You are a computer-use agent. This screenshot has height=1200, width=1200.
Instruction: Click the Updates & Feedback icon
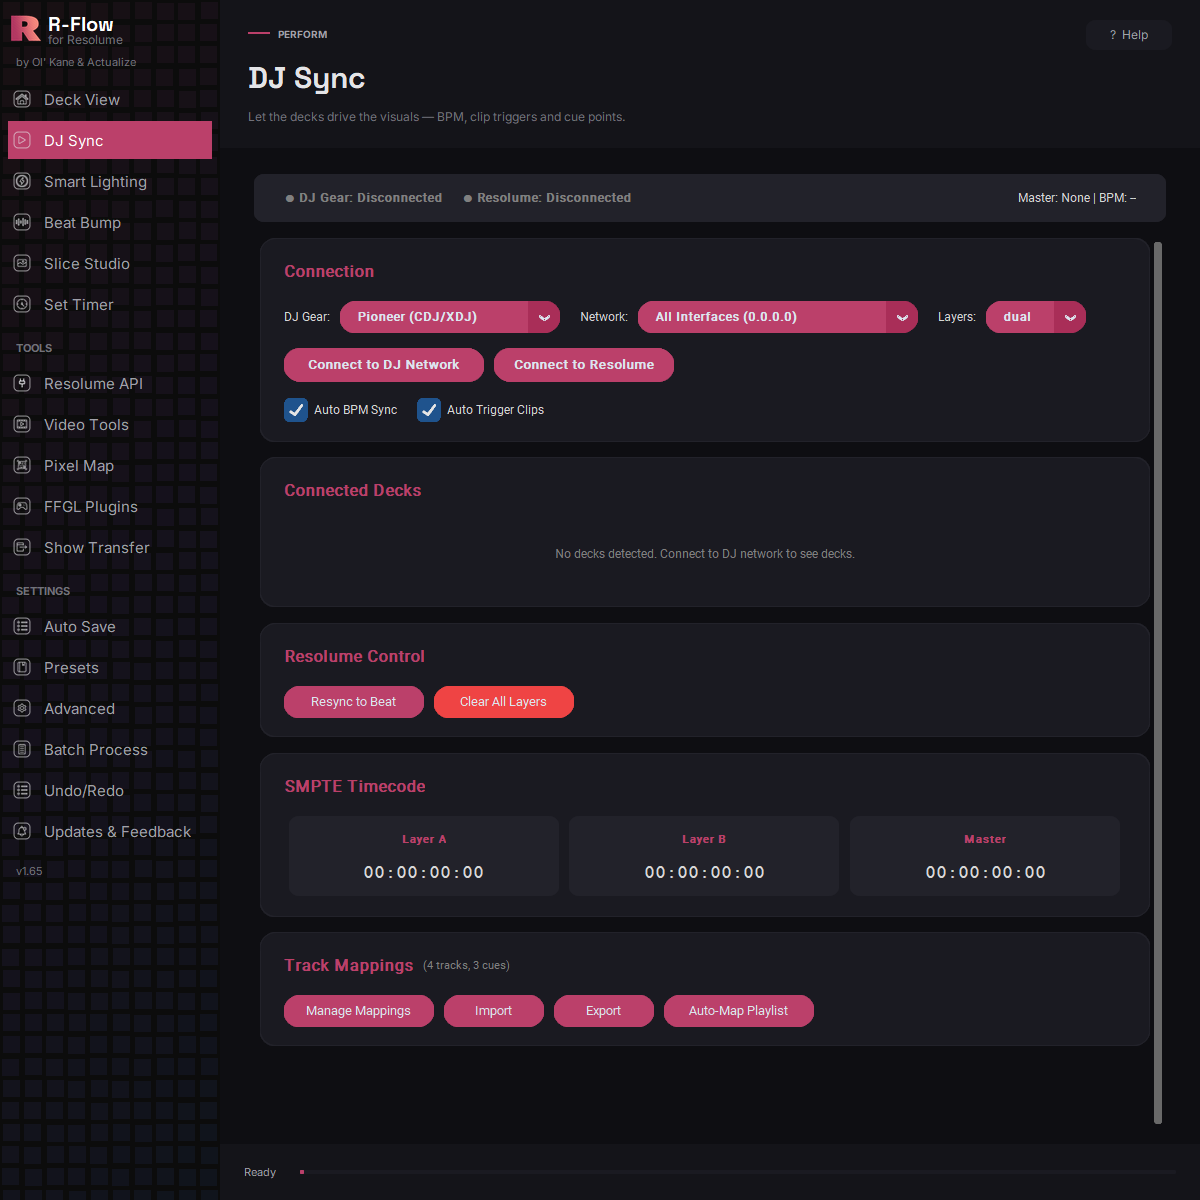click(x=22, y=831)
